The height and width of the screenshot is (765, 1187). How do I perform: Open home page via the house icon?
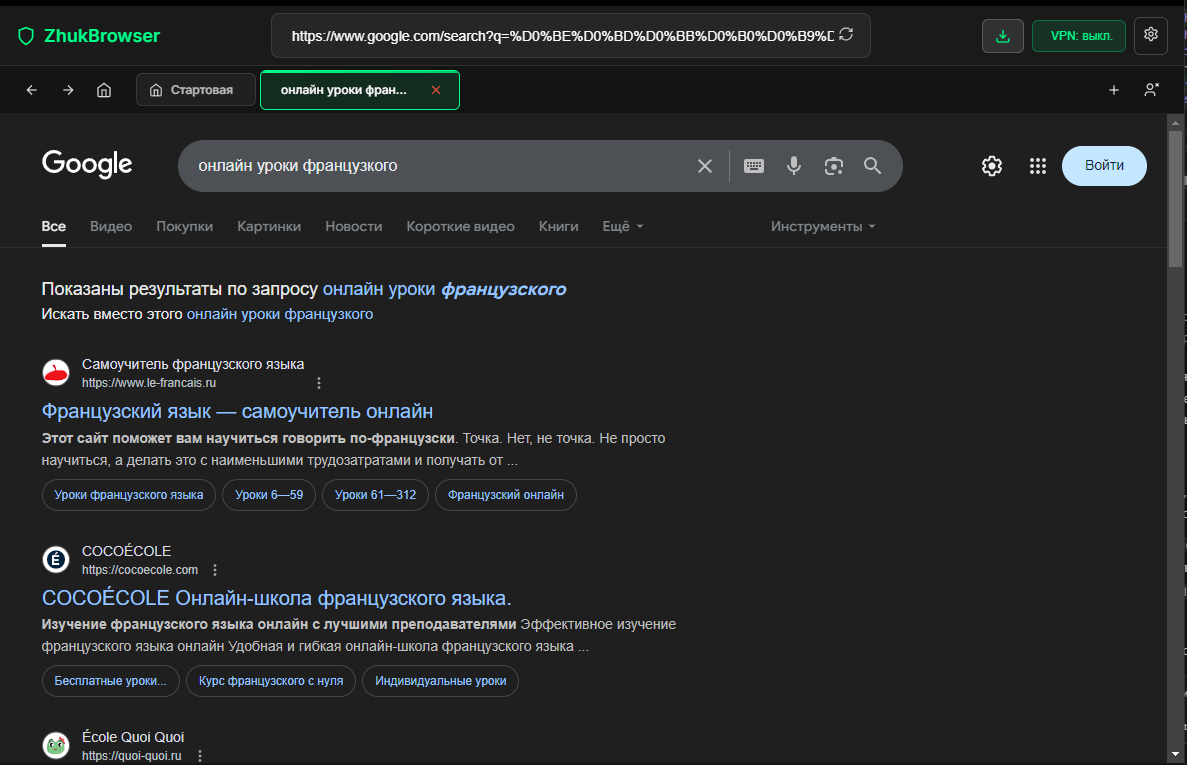click(104, 90)
